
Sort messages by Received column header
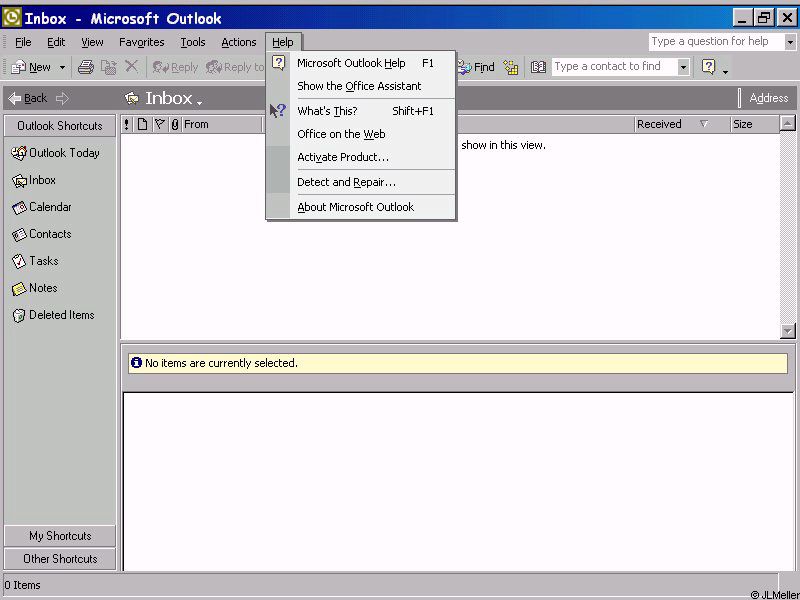pyautogui.click(x=660, y=124)
